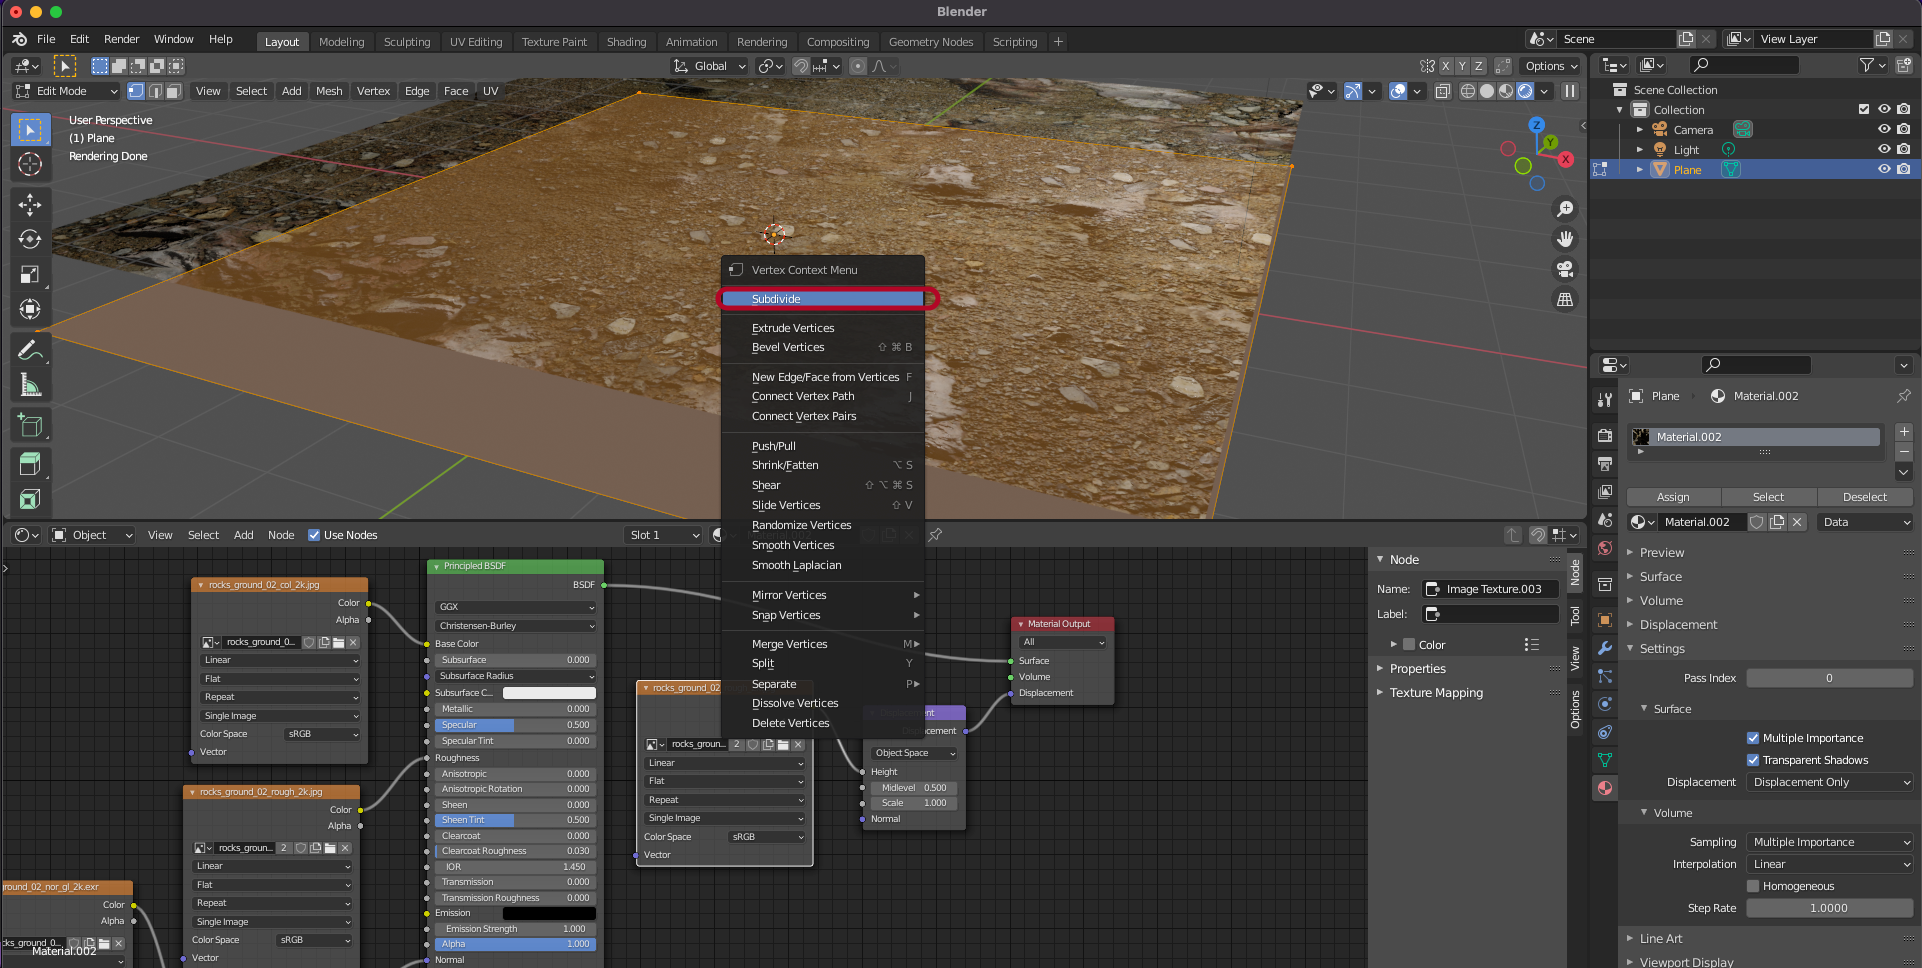
Task: Select the Move tool in the viewport toolbar
Action: [30, 205]
